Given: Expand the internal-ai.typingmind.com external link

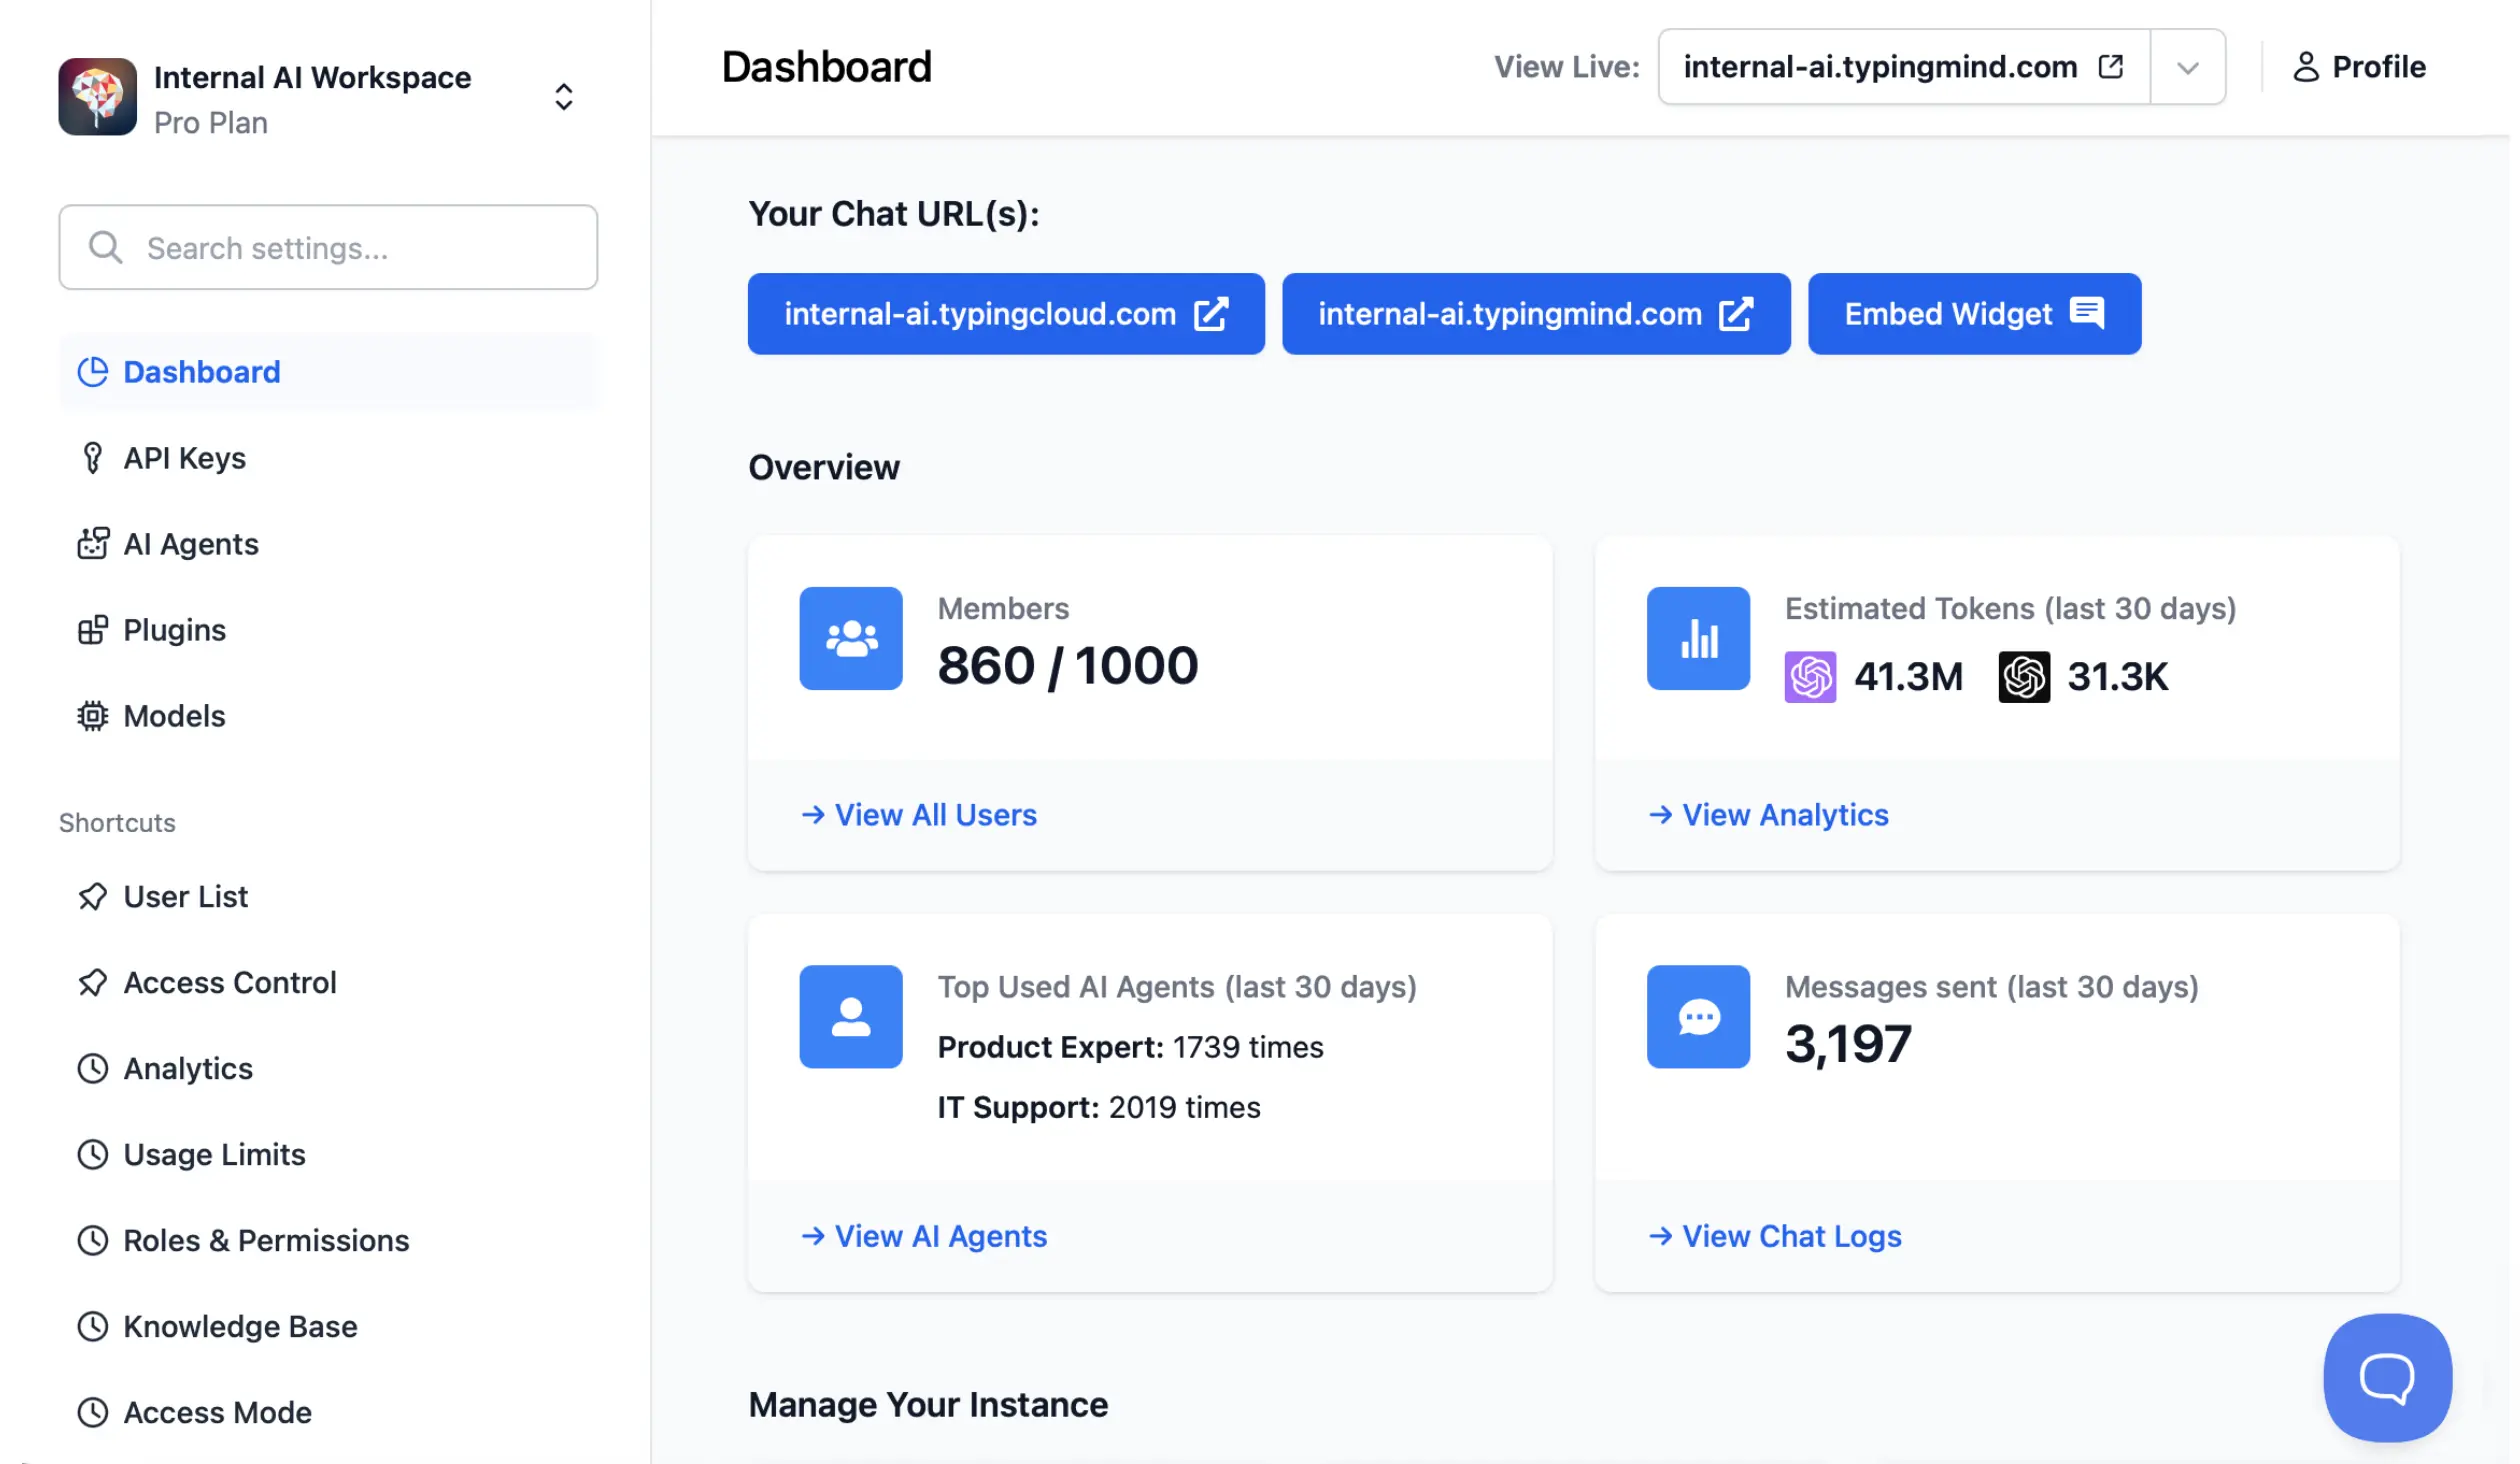Looking at the screenshot, I should 2111,66.
